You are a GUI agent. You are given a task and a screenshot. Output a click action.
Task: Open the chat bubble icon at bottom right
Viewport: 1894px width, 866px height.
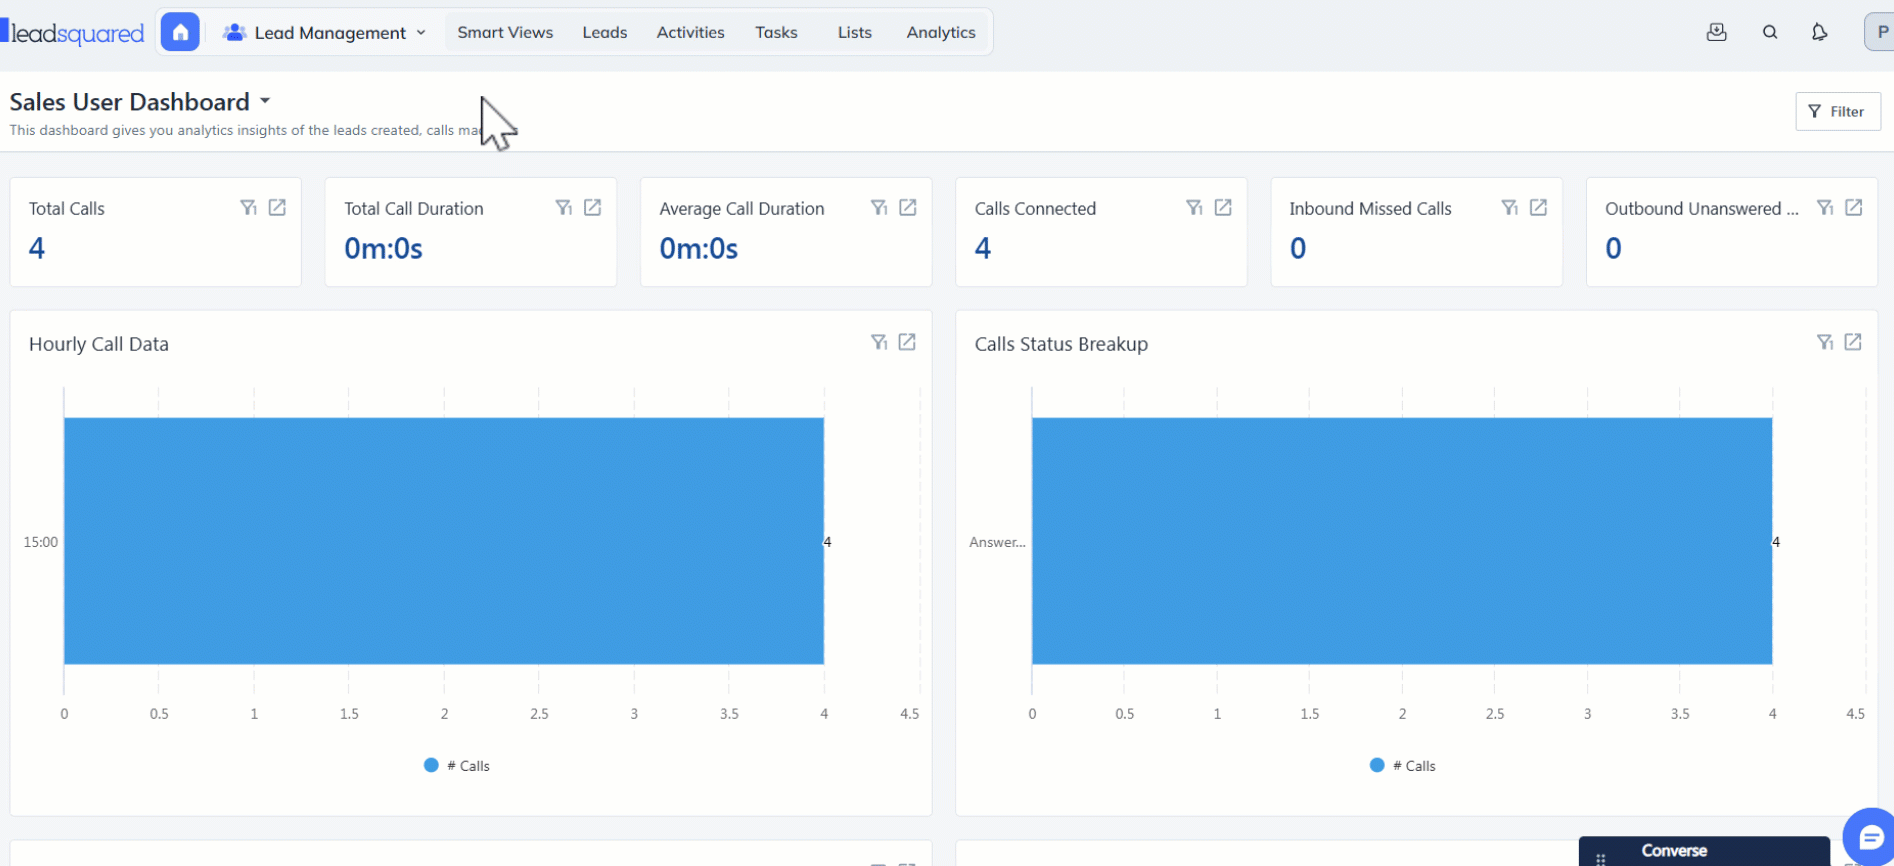coord(1869,837)
